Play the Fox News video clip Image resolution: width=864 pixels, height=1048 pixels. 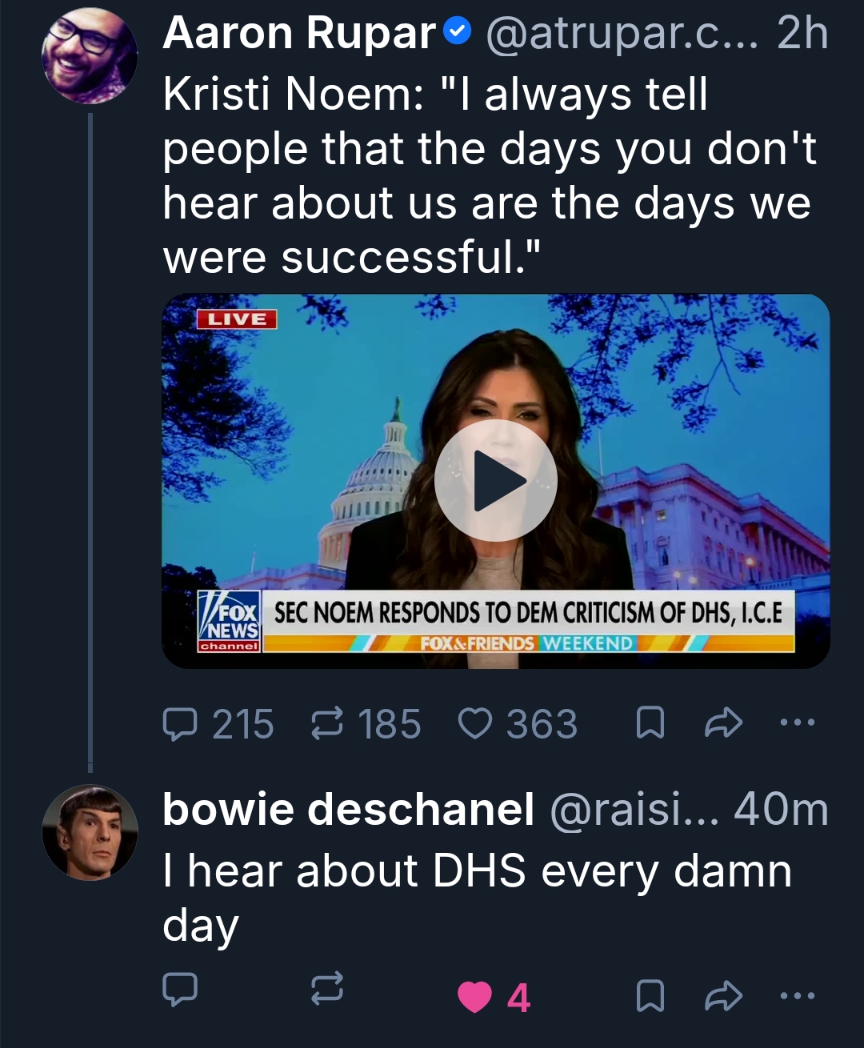pyautogui.click(x=495, y=481)
